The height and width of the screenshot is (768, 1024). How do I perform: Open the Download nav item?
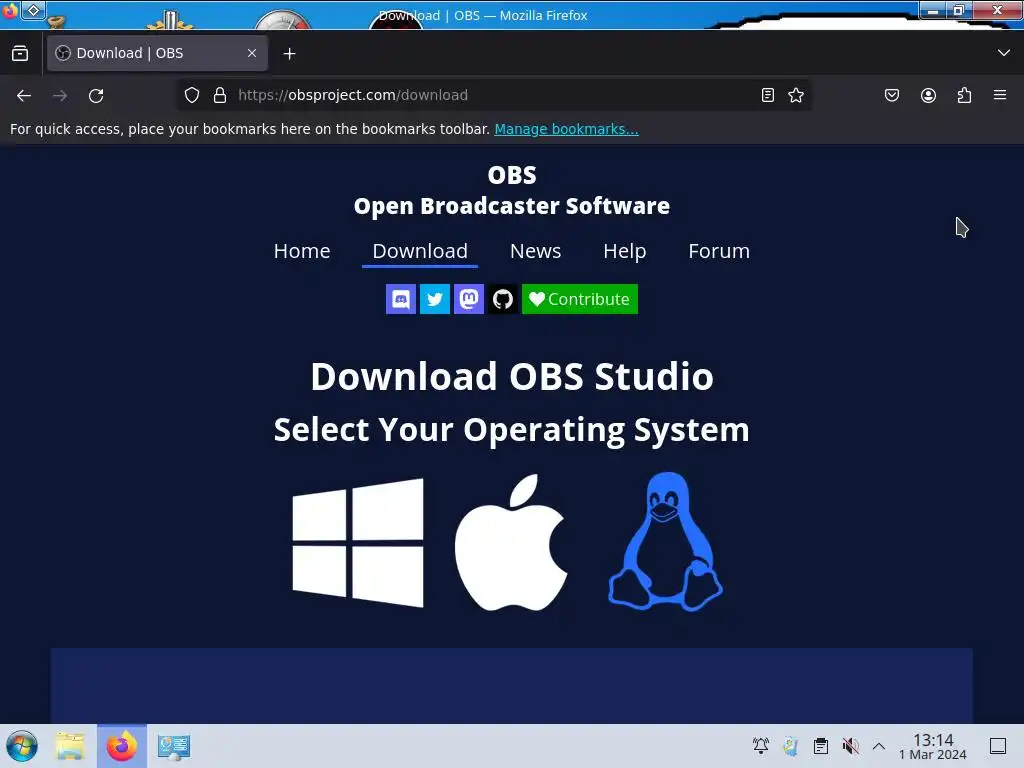pyautogui.click(x=420, y=251)
